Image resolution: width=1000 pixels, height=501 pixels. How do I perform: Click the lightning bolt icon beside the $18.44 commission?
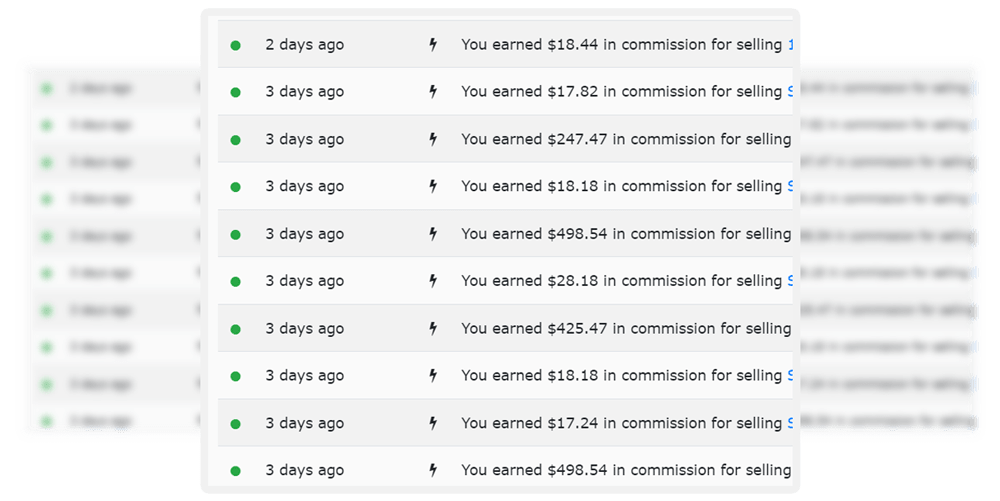coord(433,45)
